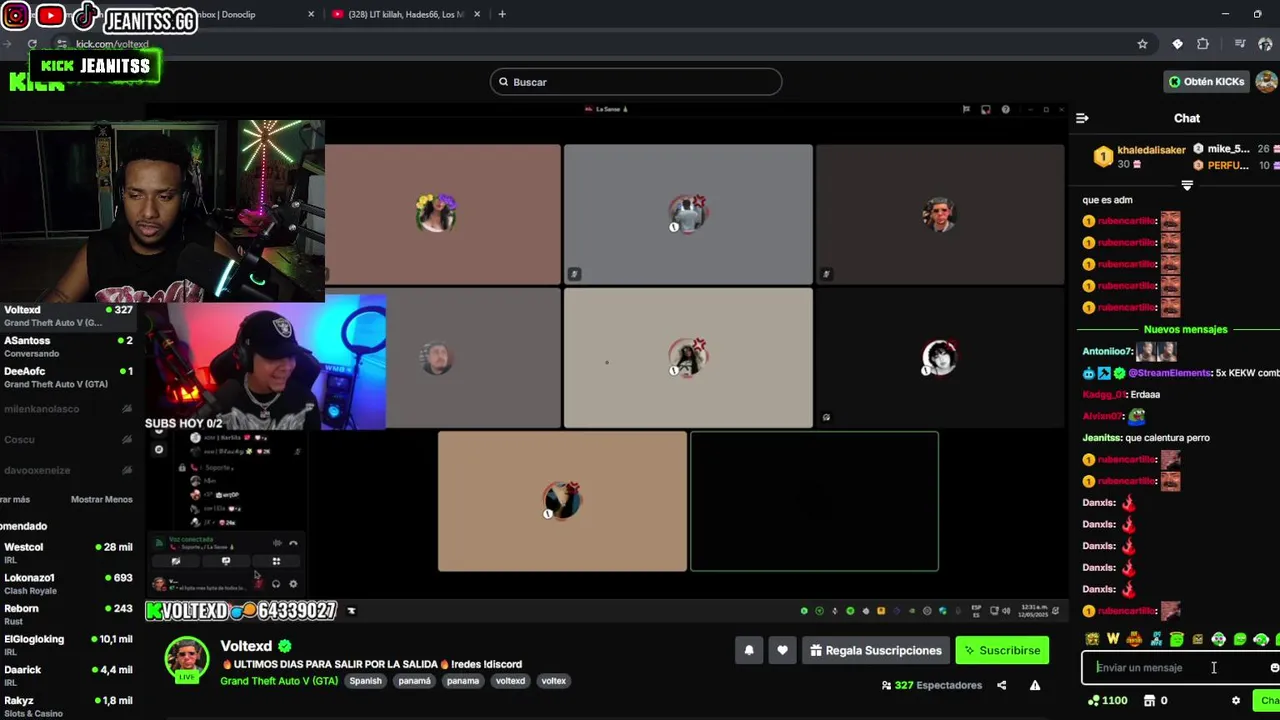Image resolution: width=1280 pixels, height=720 pixels.
Task: Open the Reborn recommended channel
Action: pos(68,614)
